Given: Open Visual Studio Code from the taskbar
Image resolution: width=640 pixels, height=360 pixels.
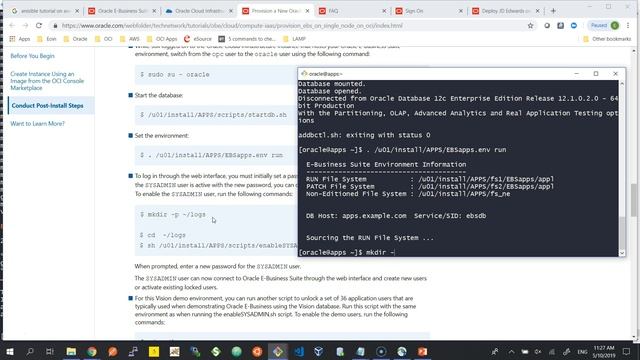Looking at the screenshot, I should click(x=299, y=351).
